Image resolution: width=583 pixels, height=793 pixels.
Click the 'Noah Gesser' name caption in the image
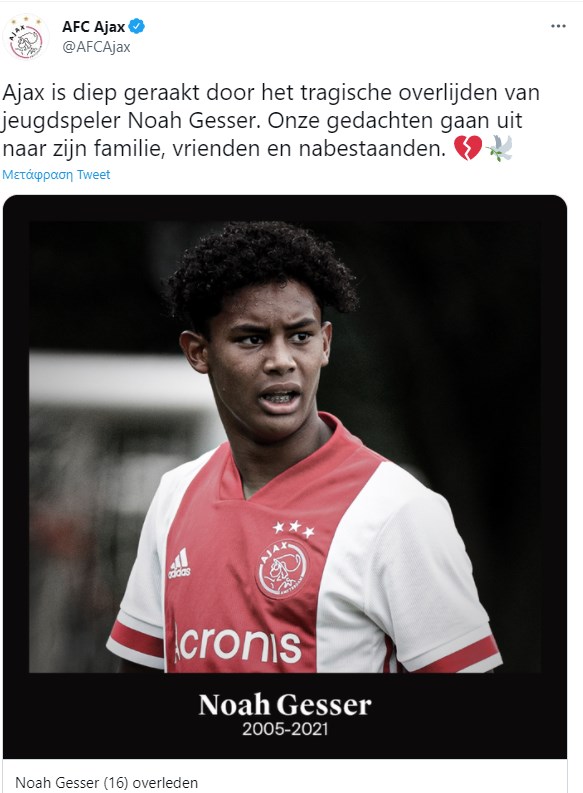coord(285,705)
